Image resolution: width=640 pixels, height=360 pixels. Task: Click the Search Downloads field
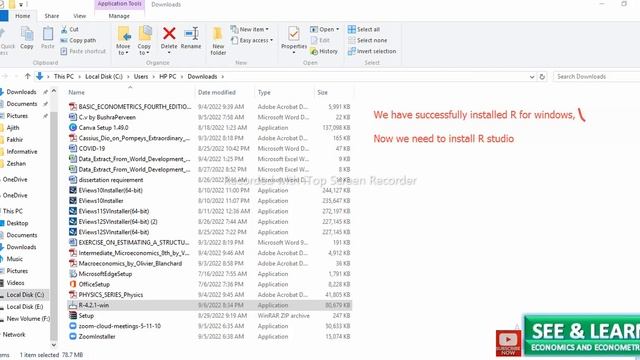click(596, 76)
